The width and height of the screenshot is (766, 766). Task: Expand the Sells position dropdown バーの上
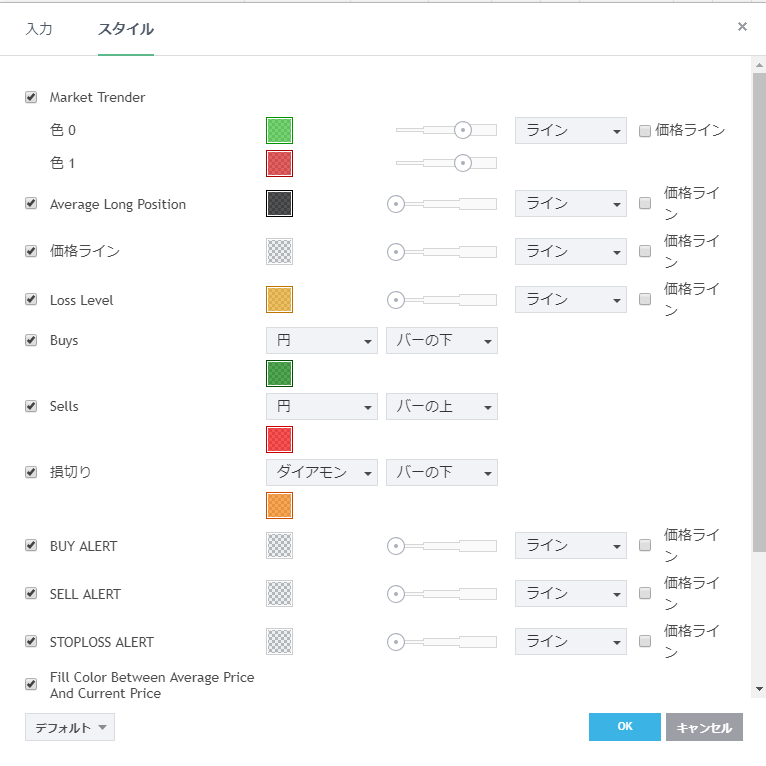pos(441,407)
